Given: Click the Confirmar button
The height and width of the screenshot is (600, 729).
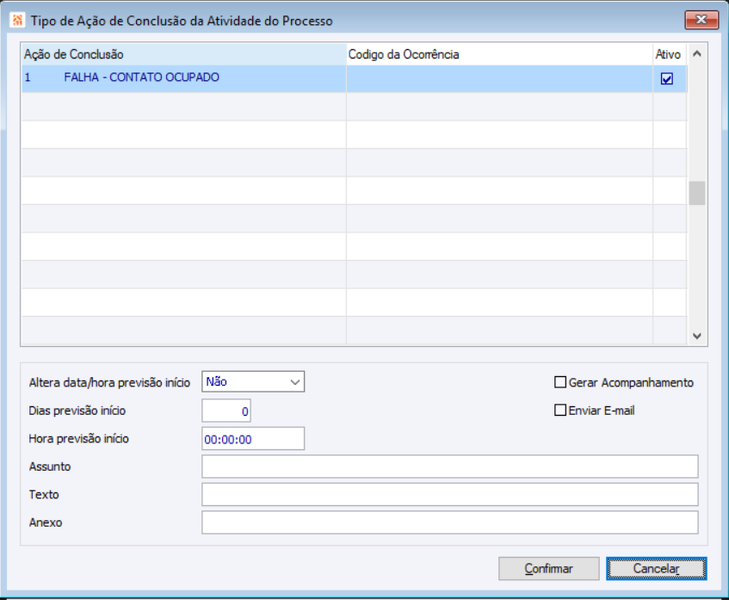Looking at the screenshot, I should [x=549, y=568].
